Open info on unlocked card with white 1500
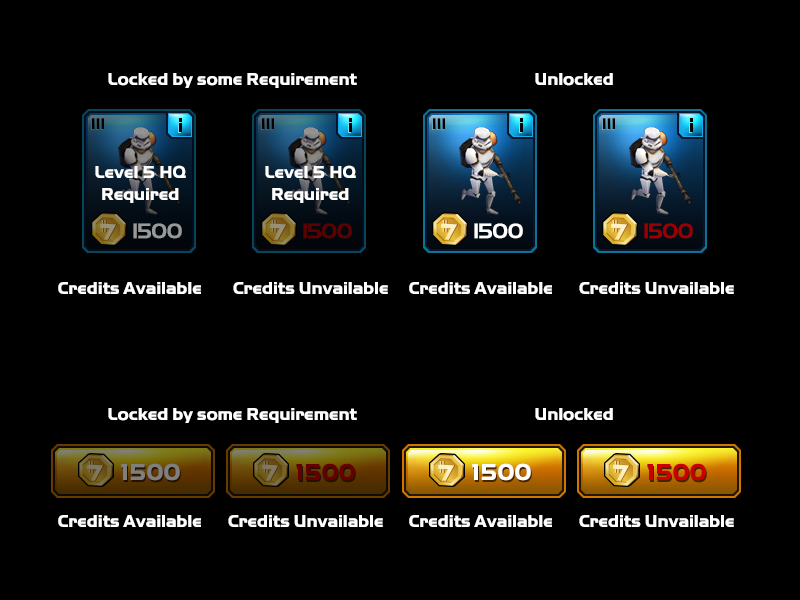Screen dimensions: 800x600 pyautogui.click(x=521, y=125)
